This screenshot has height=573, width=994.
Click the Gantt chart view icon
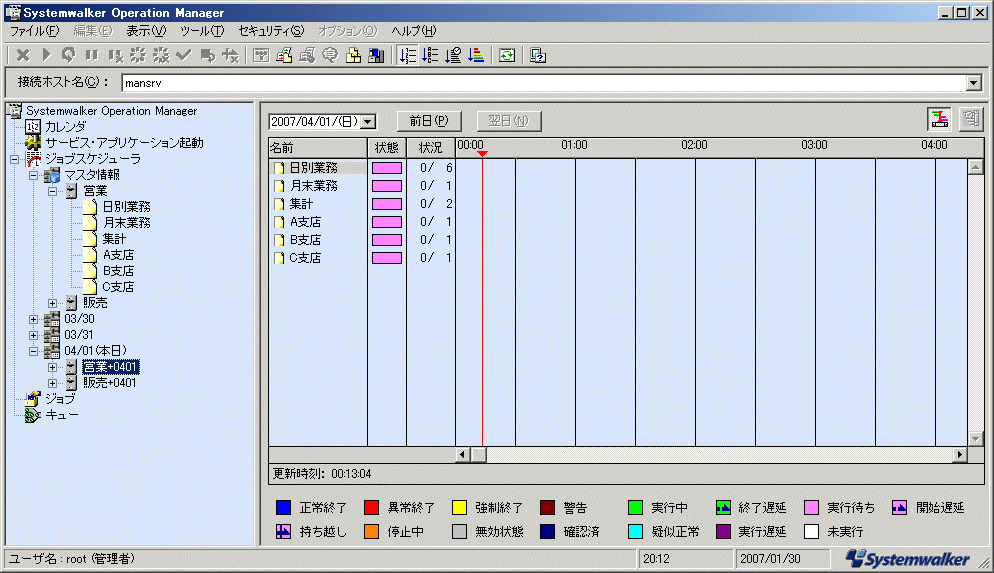(939, 119)
